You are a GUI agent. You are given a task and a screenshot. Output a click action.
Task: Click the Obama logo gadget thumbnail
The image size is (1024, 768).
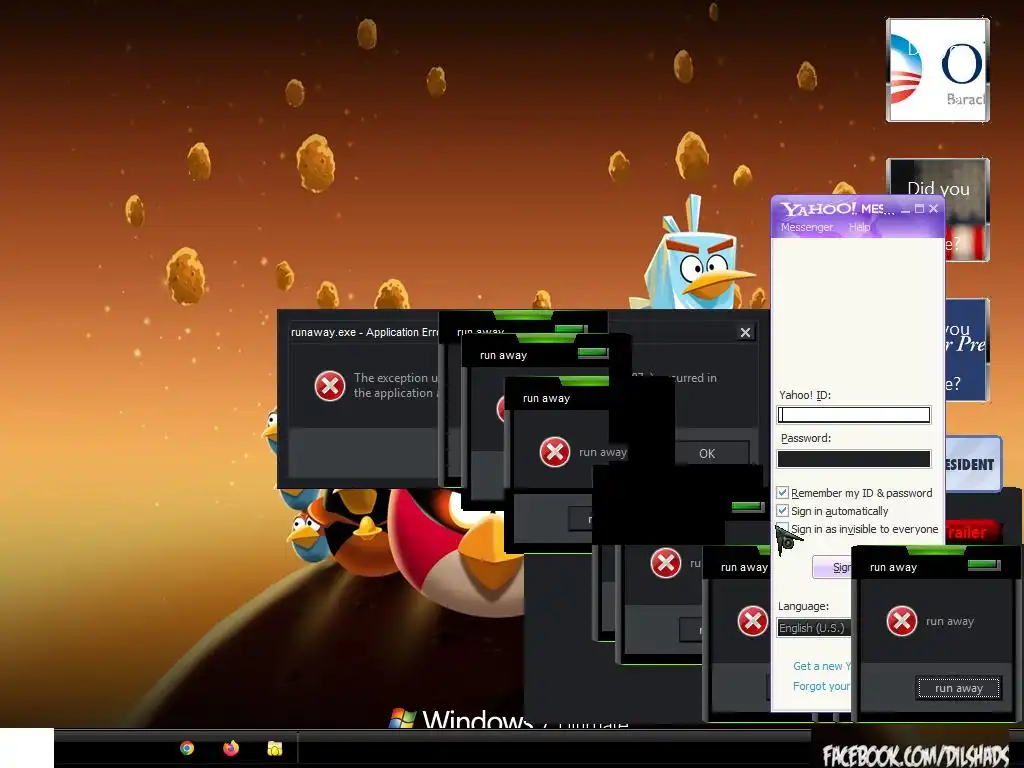(937, 70)
